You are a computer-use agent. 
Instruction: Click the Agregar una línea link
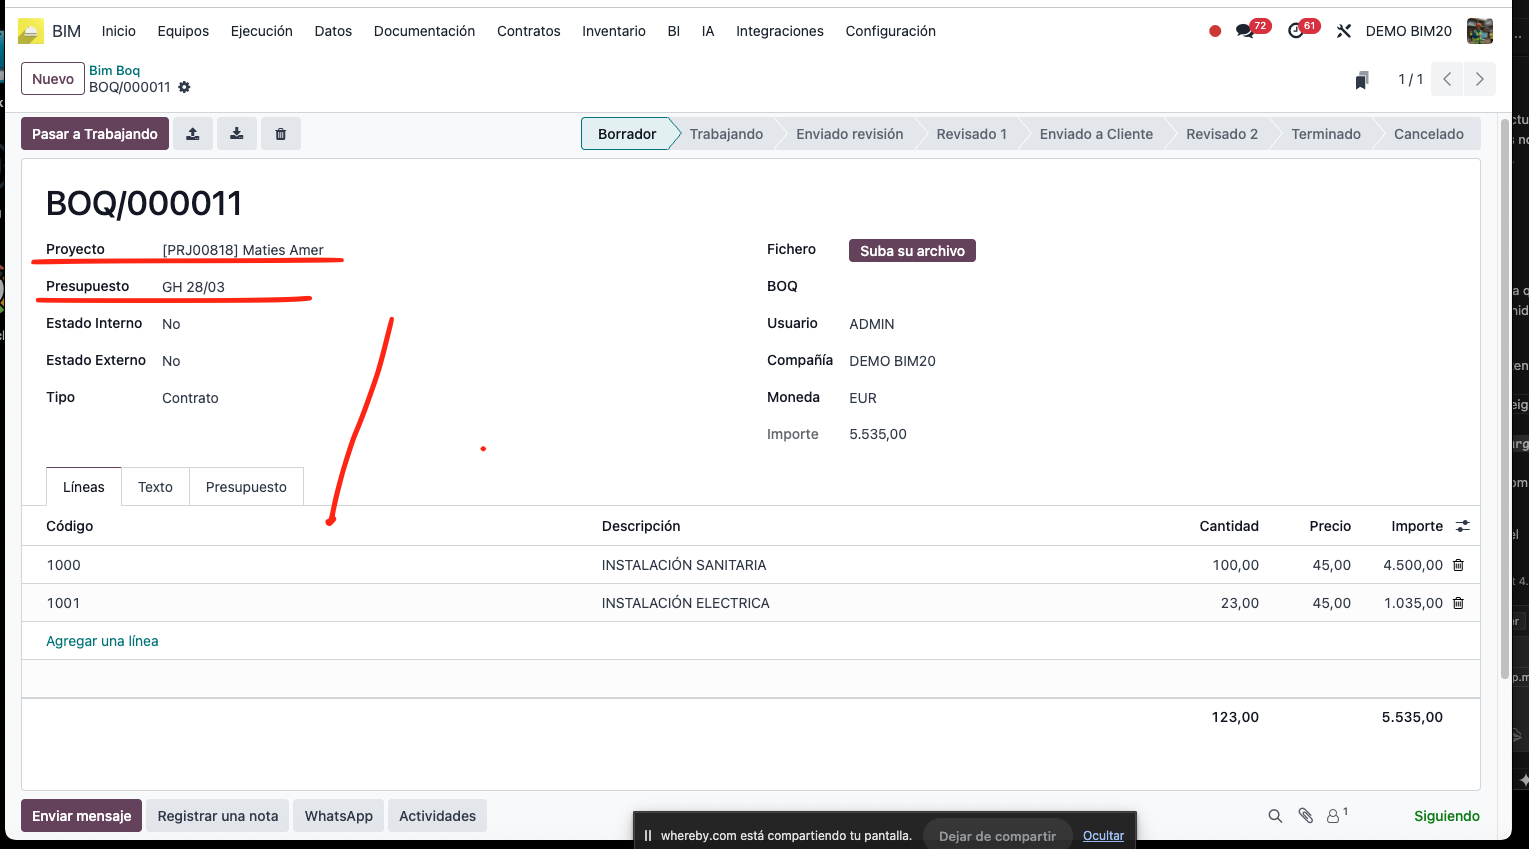pyautogui.click(x=102, y=641)
